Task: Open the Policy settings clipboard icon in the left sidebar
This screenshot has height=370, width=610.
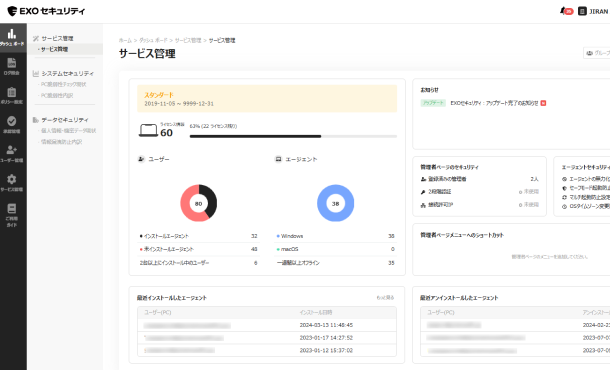Action: point(12,92)
